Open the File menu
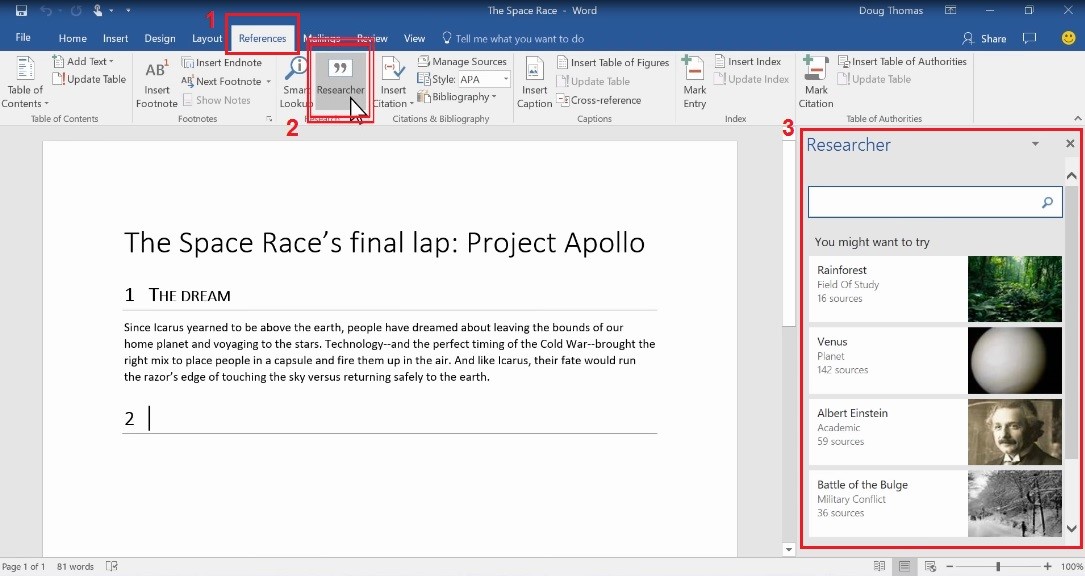Viewport: 1085px width, 576px height. (23, 37)
